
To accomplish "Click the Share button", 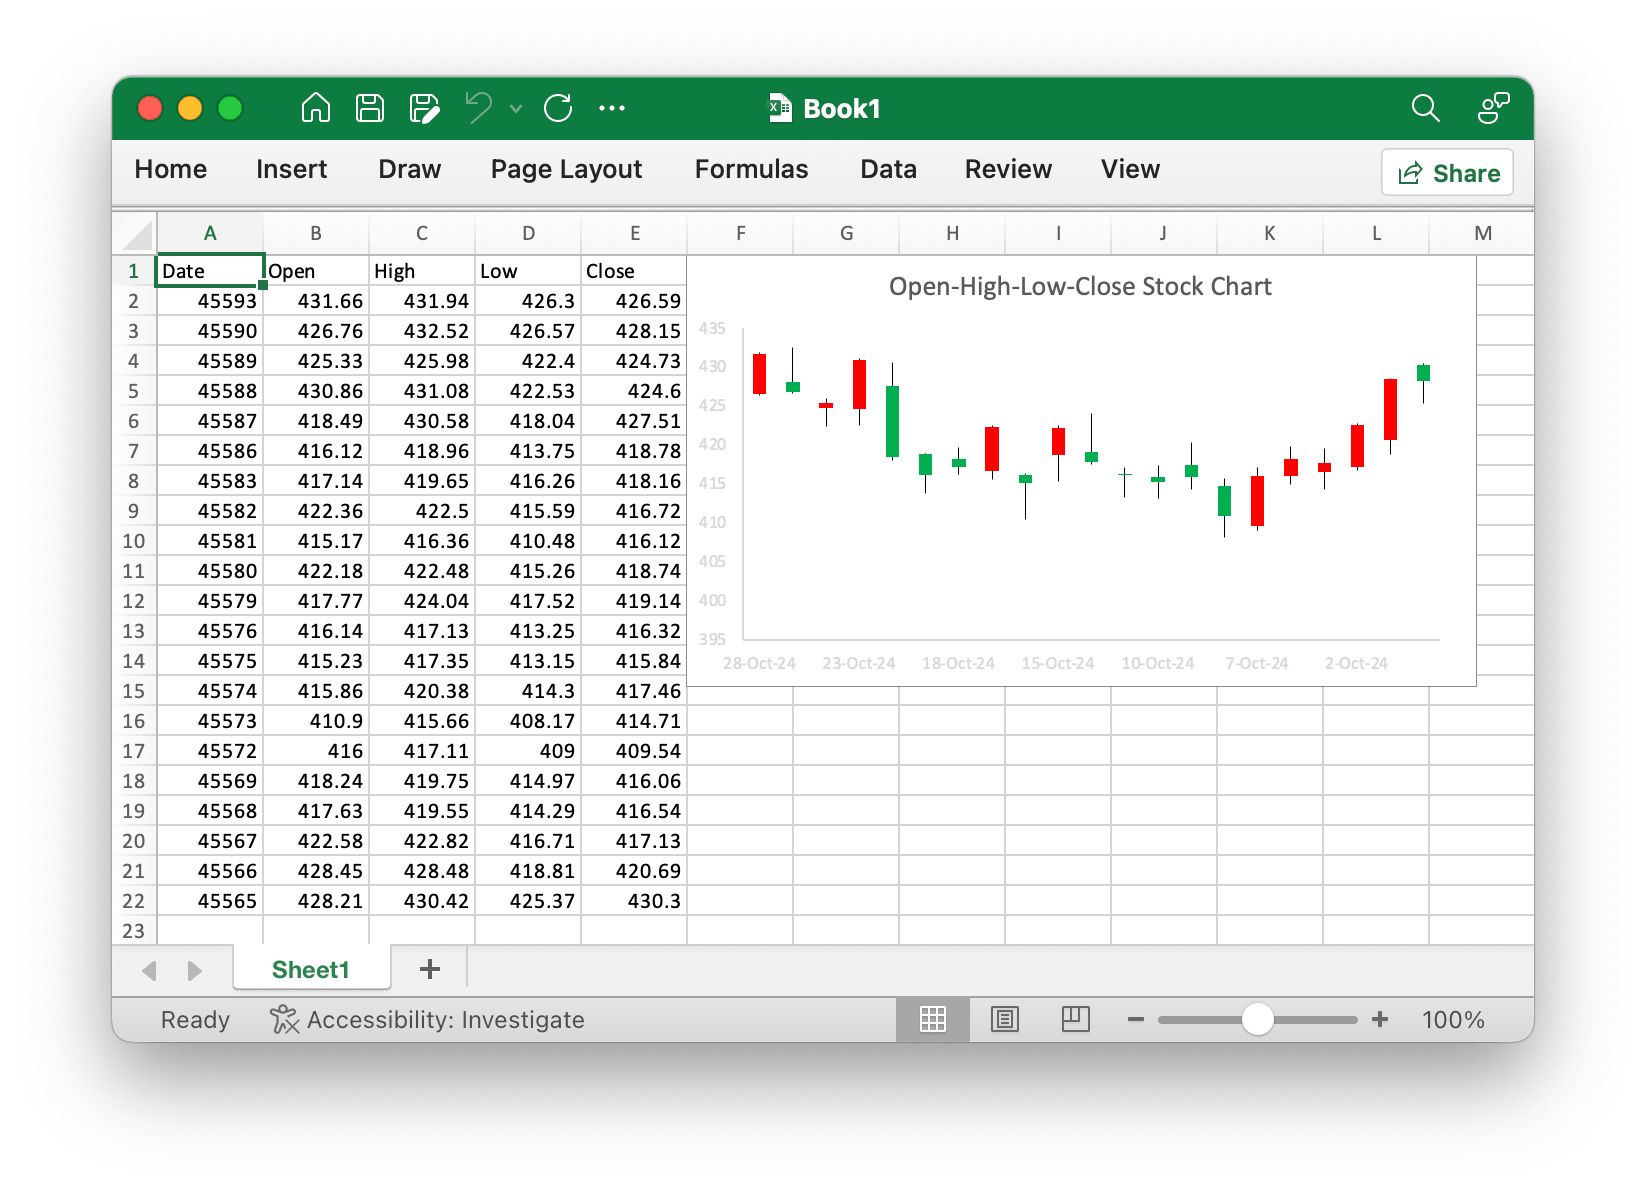I will tap(1447, 173).
